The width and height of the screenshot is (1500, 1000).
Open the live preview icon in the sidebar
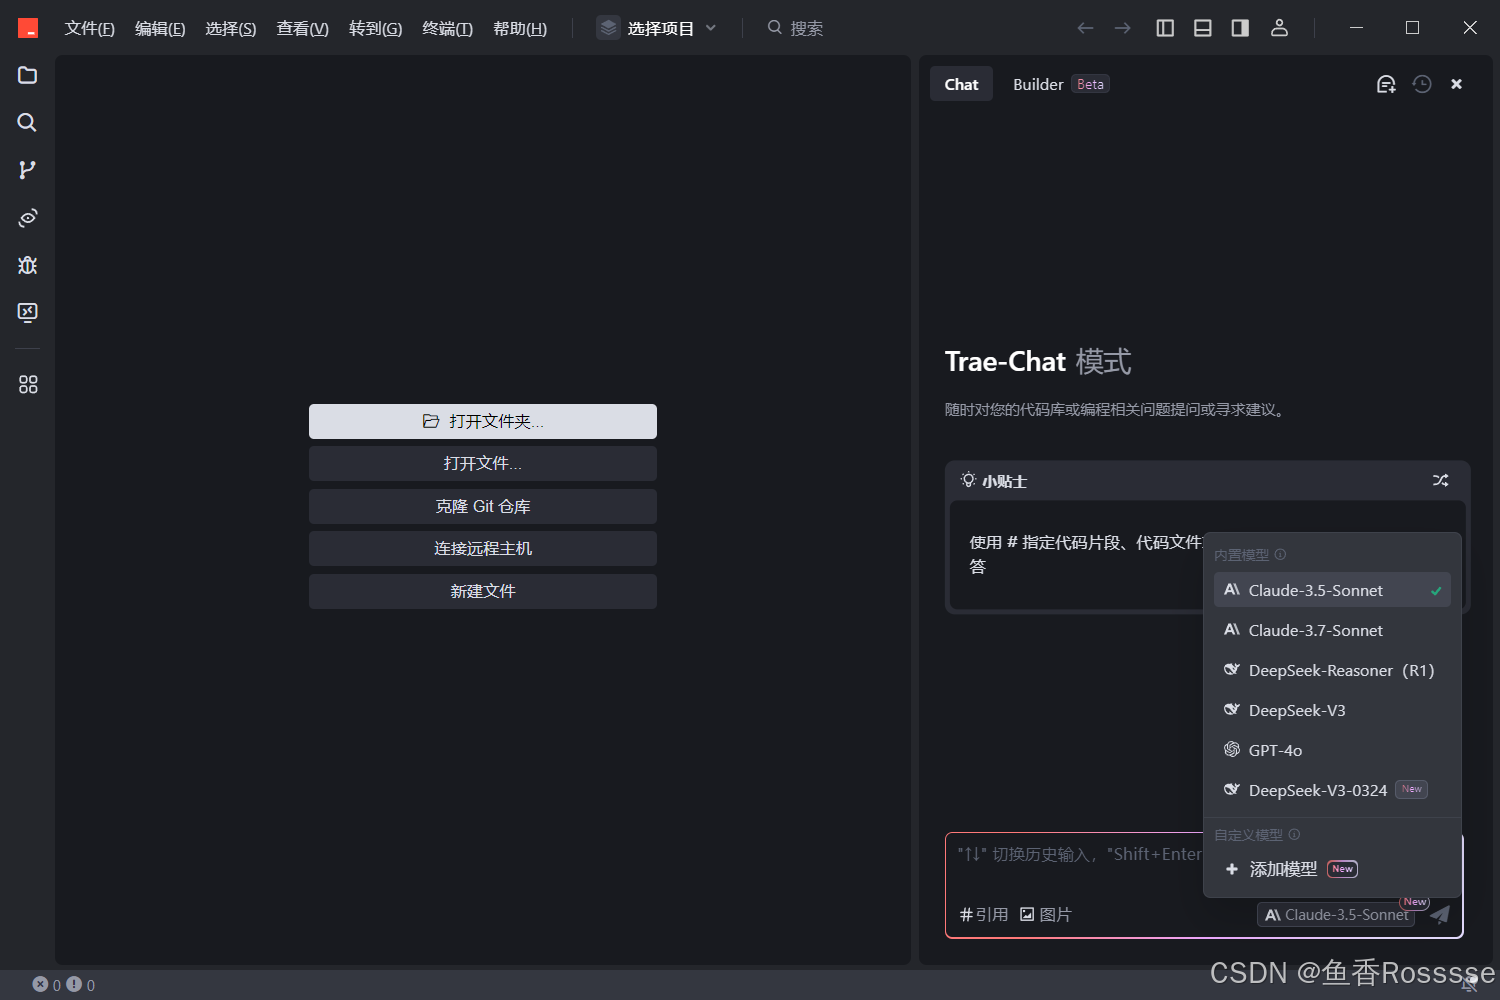[28, 217]
